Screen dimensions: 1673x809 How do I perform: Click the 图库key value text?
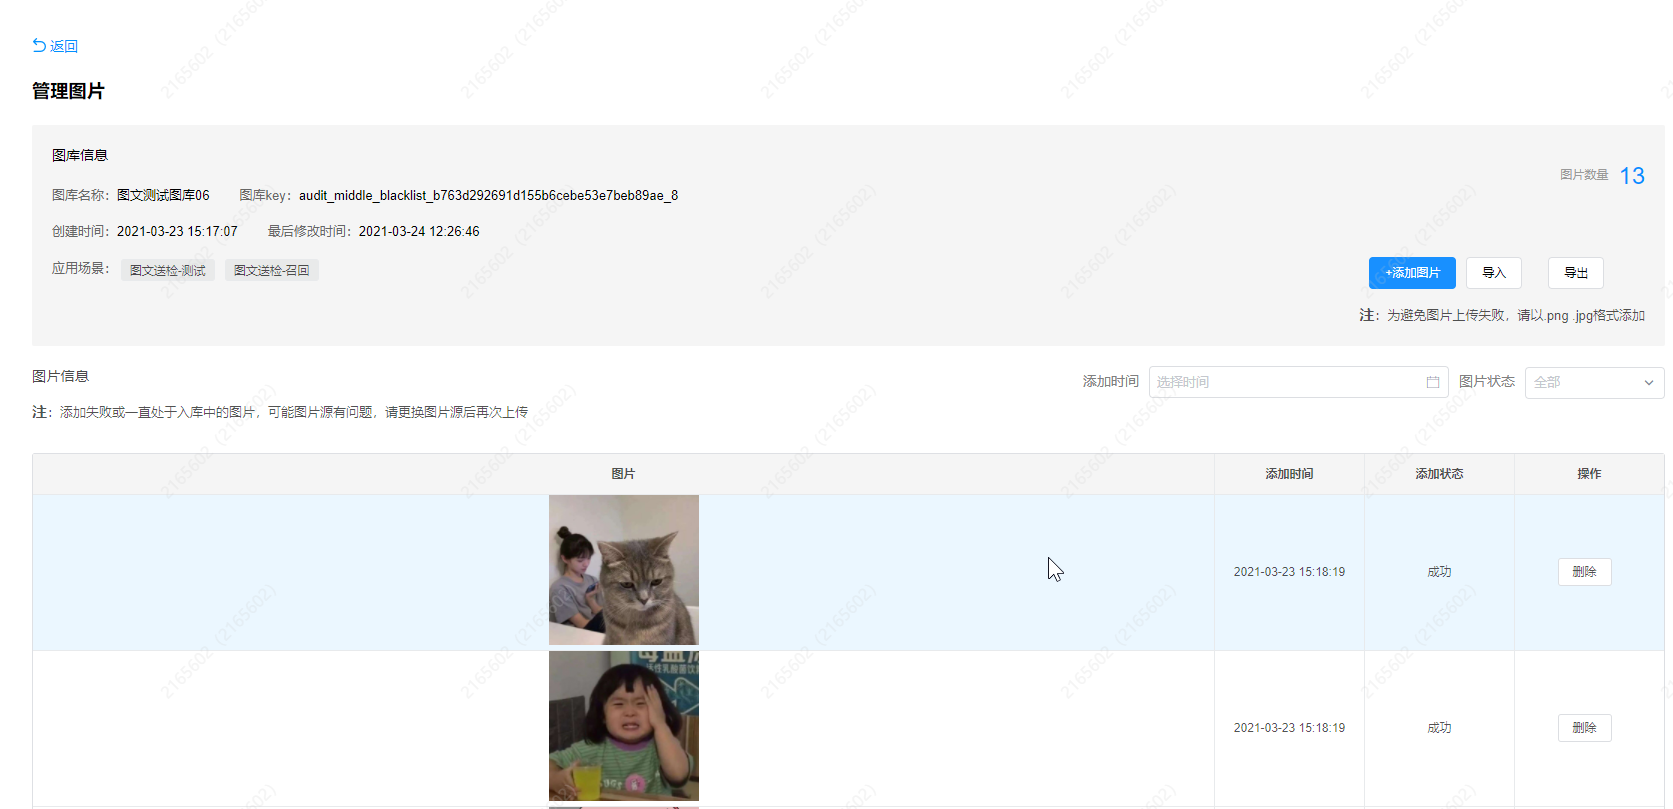[x=488, y=196]
